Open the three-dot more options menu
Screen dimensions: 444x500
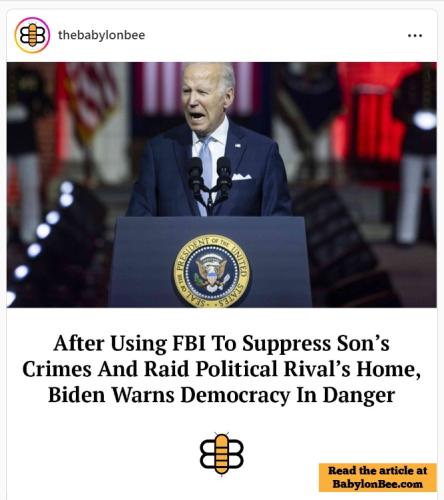pyautogui.click(x=415, y=35)
